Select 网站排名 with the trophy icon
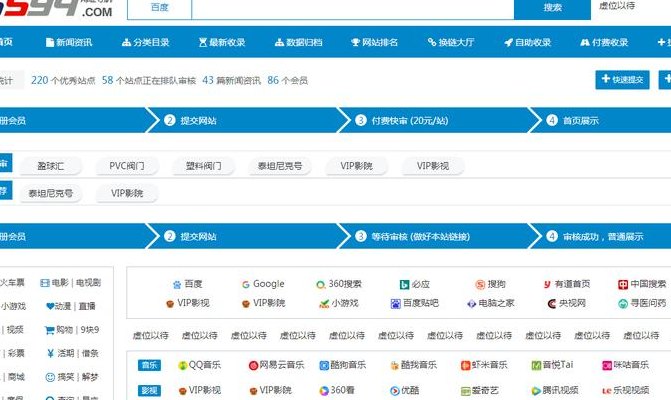The height and width of the screenshot is (400, 671). [x=374, y=42]
